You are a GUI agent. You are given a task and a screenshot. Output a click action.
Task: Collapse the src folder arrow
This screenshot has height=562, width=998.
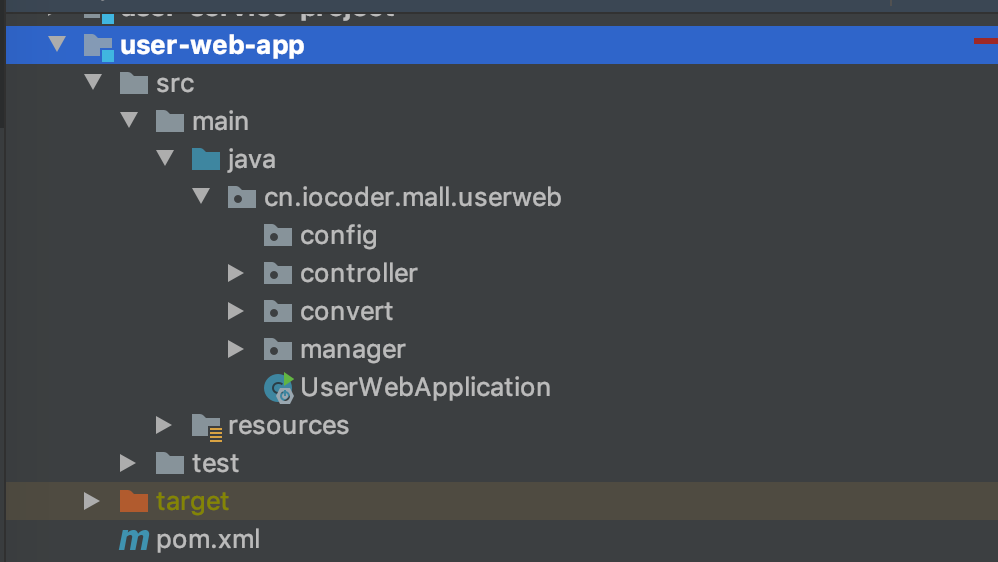tap(92, 83)
